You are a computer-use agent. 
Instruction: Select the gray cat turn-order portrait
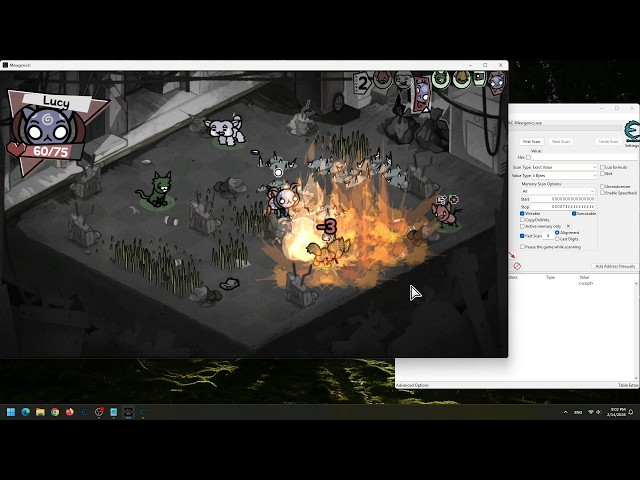pos(403,80)
